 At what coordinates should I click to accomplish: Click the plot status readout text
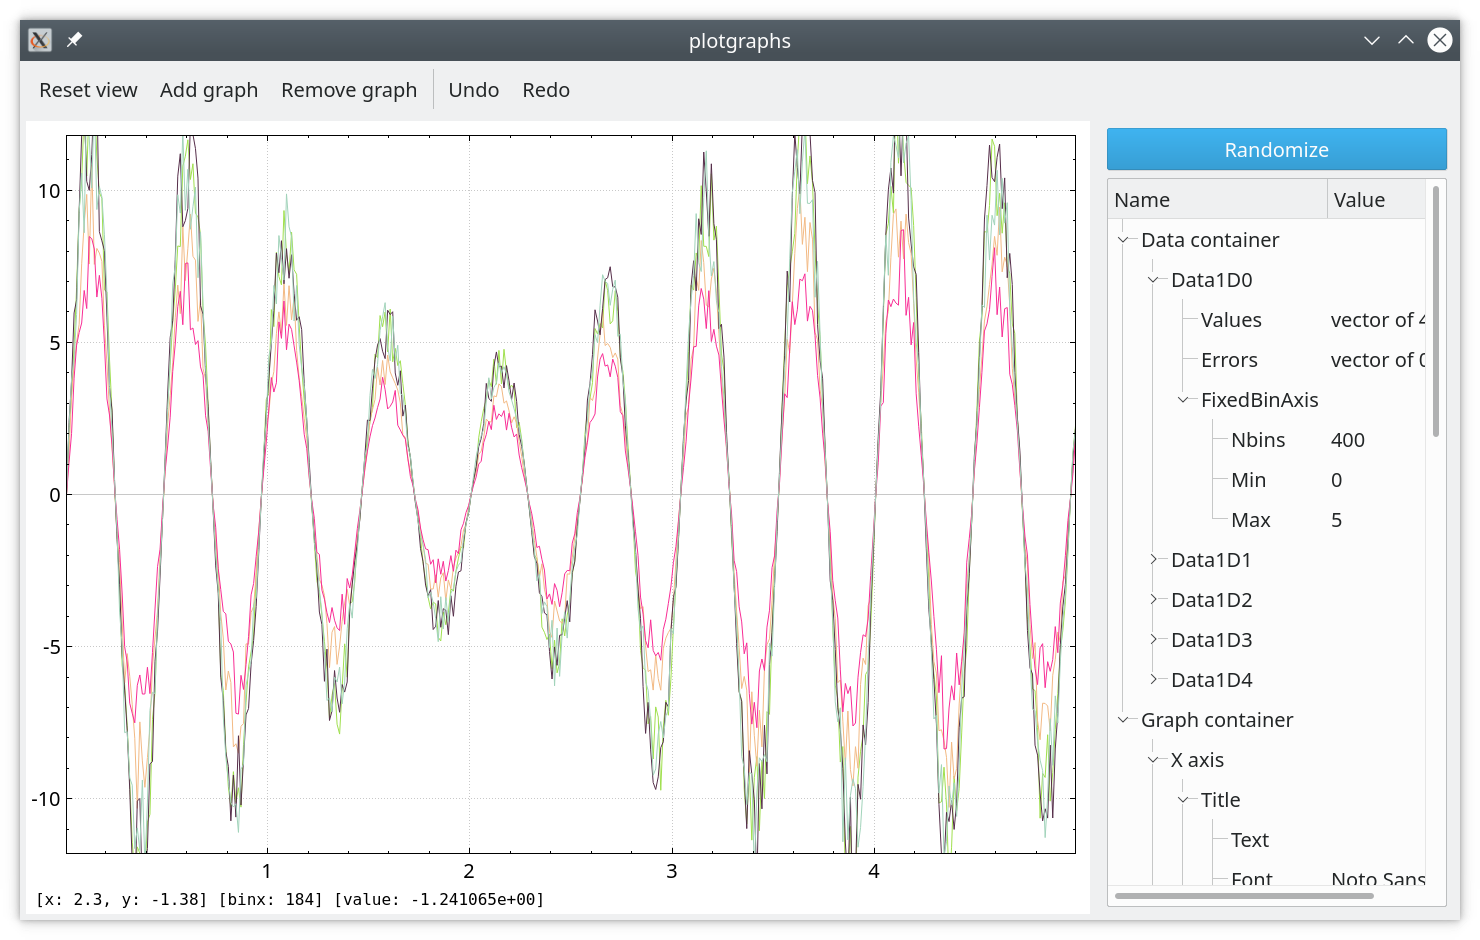pyautogui.click(x=290, y=899)
